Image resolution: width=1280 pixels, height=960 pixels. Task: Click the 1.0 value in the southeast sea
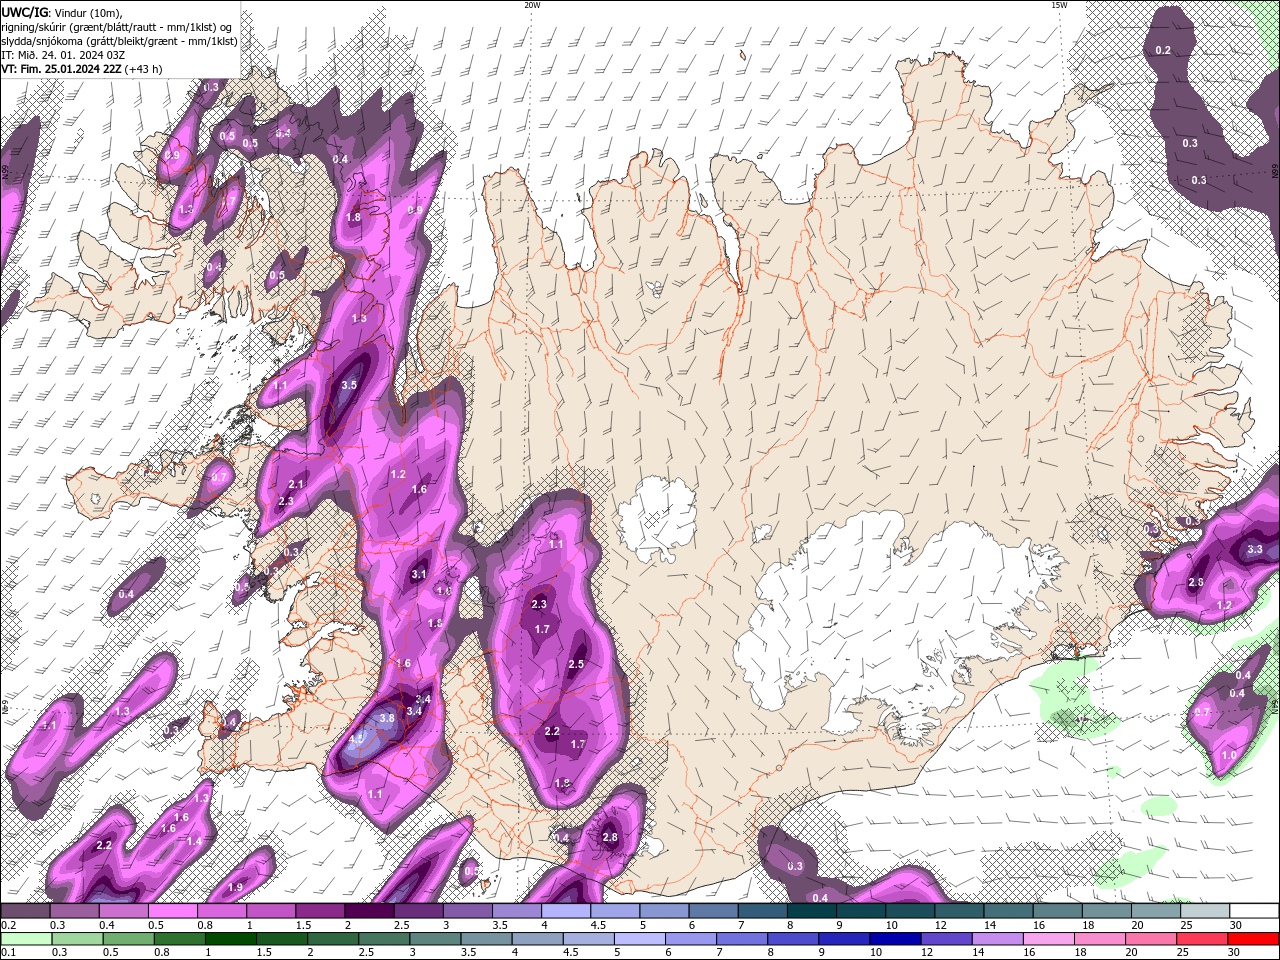click(1229, 755)
